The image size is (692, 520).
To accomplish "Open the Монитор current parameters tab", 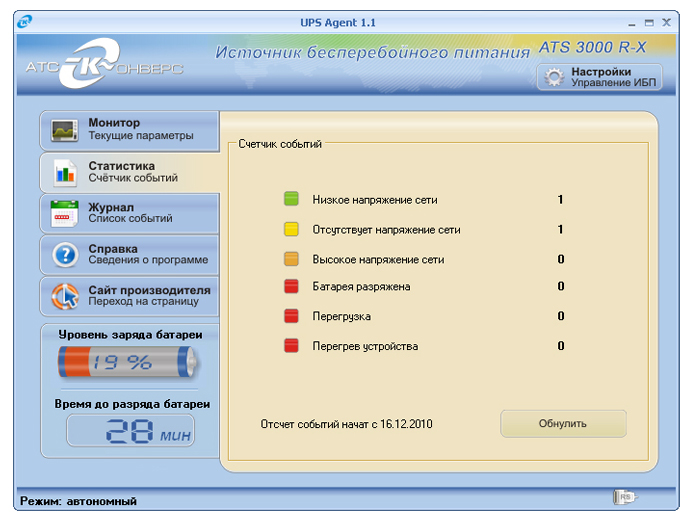I will pyautogui.click(x=130, y=131).
